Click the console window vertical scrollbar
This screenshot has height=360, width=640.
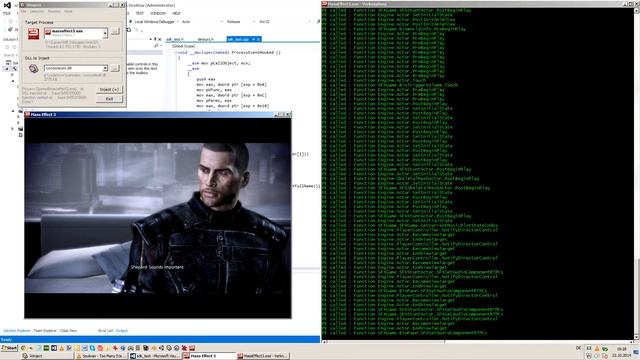[637, 174]
